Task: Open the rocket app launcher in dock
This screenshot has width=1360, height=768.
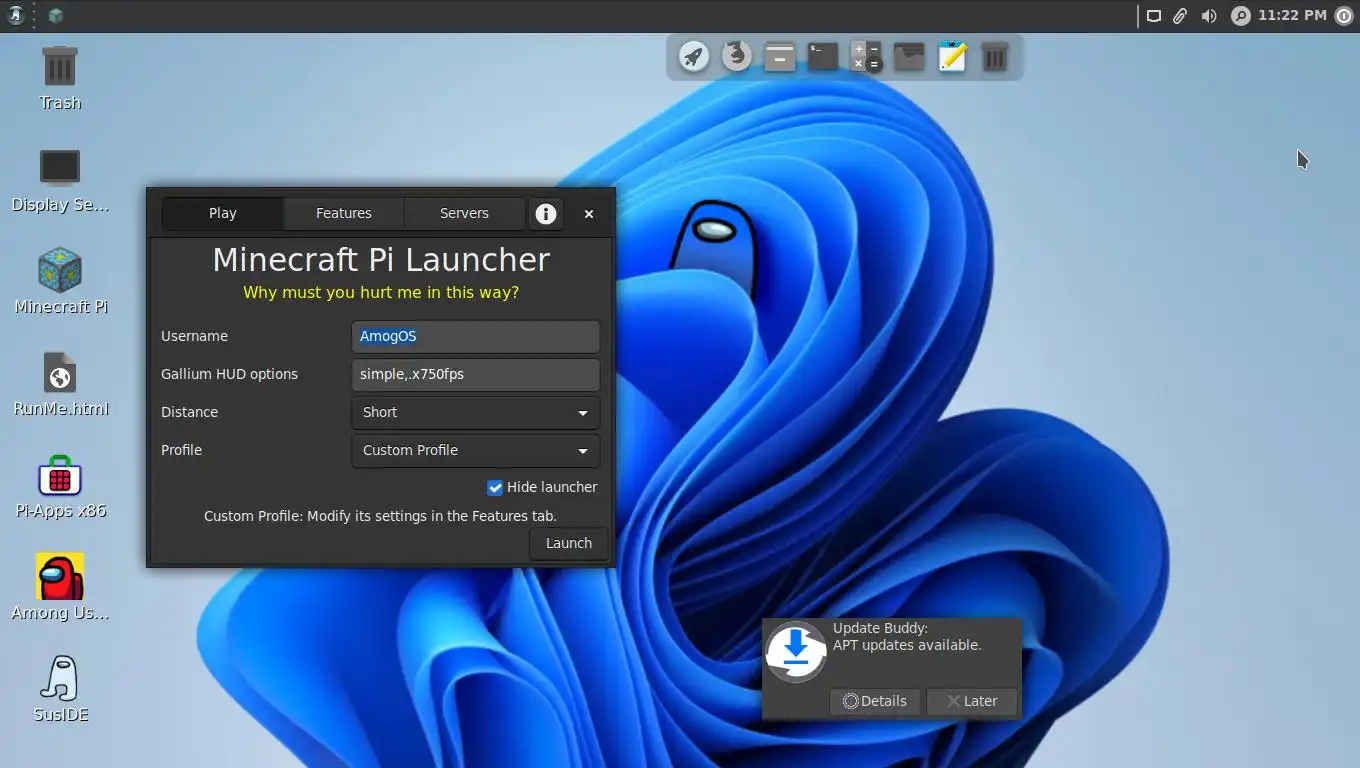Action: [694, 56]
